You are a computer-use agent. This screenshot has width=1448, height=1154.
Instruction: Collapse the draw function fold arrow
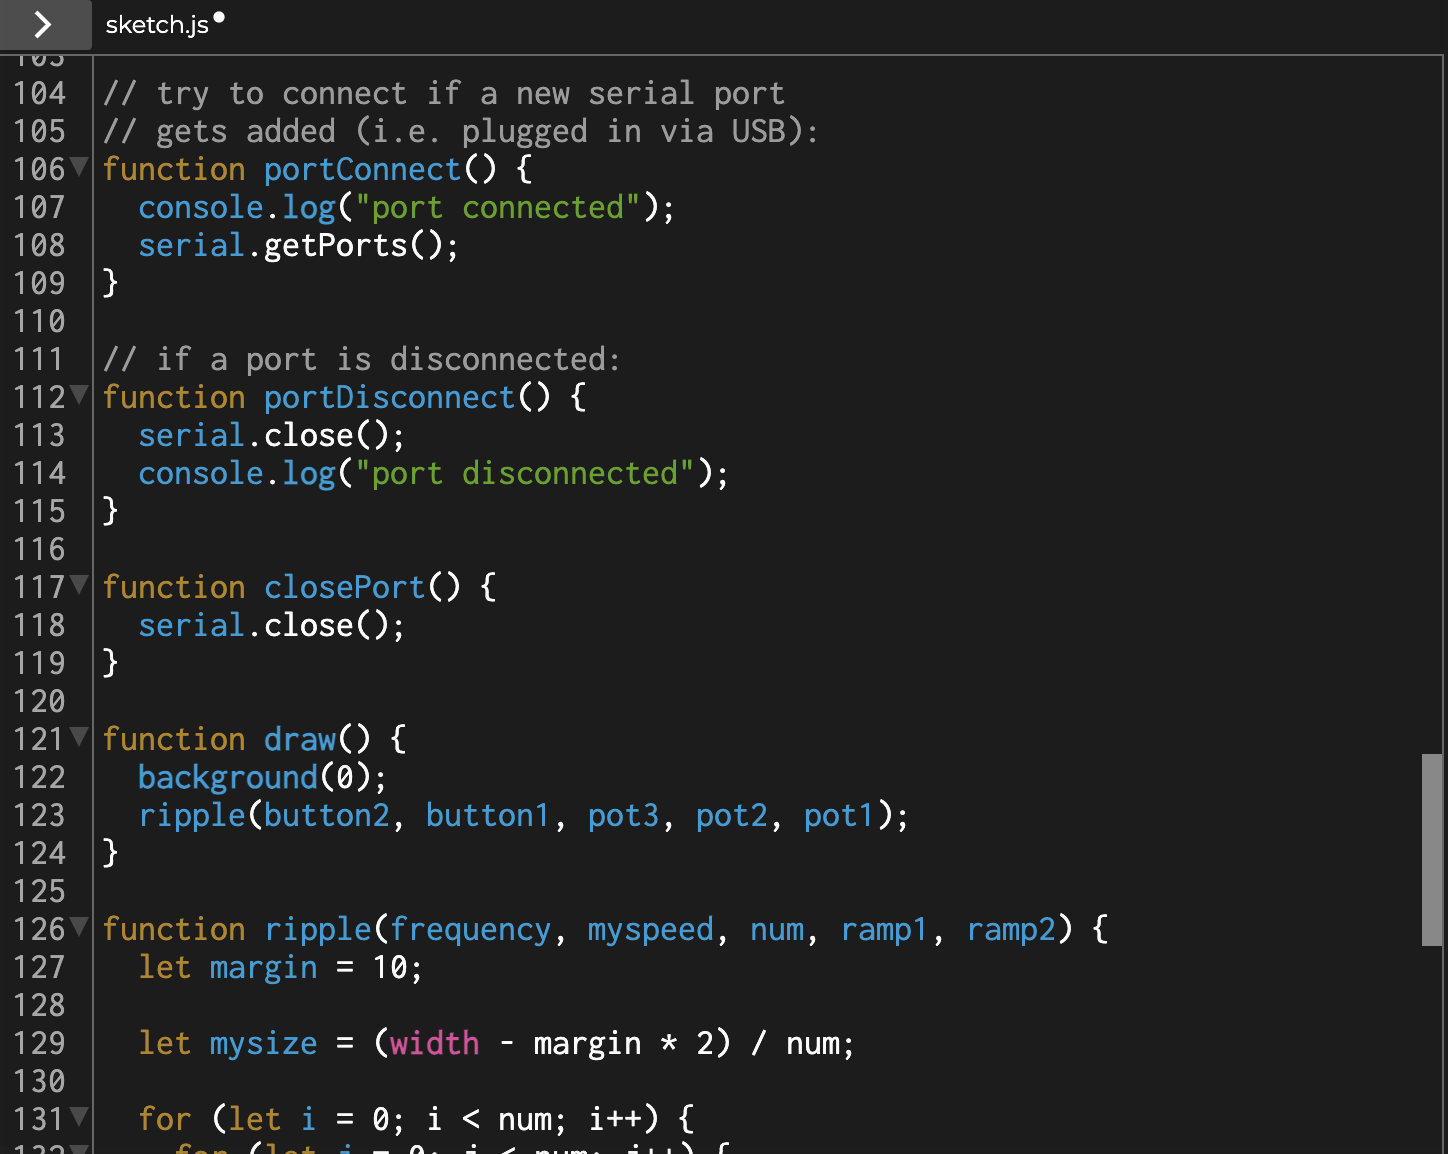pos(79,739)
